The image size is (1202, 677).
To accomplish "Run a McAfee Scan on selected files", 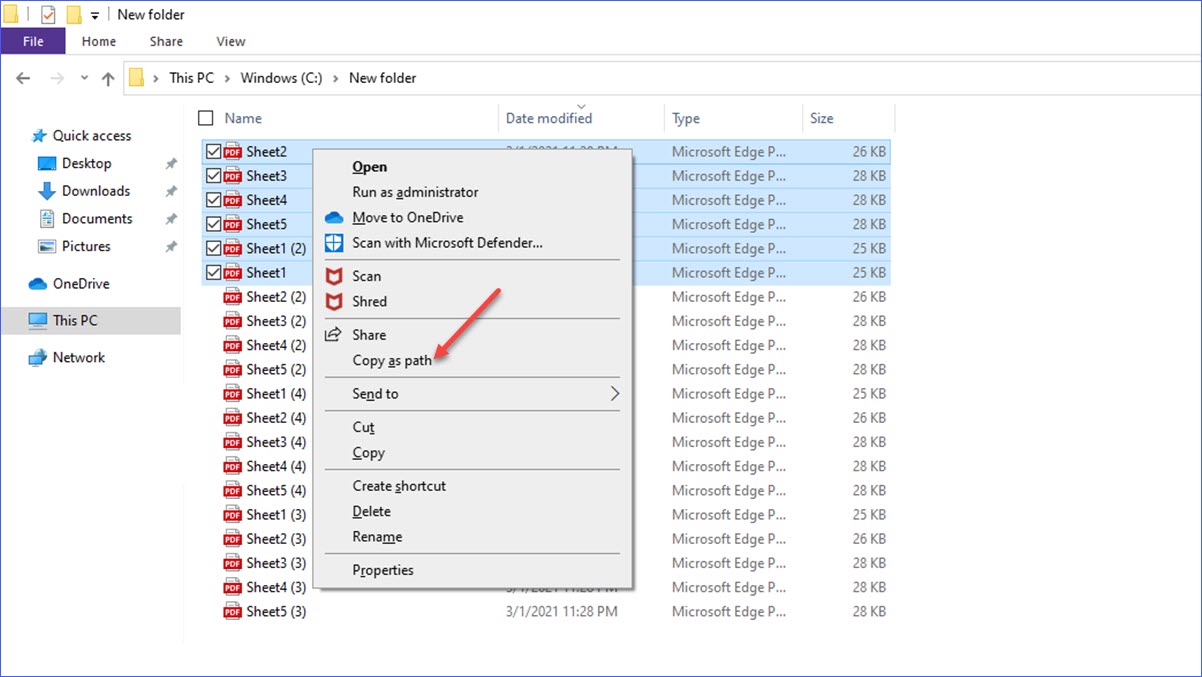I will point(366,276).
